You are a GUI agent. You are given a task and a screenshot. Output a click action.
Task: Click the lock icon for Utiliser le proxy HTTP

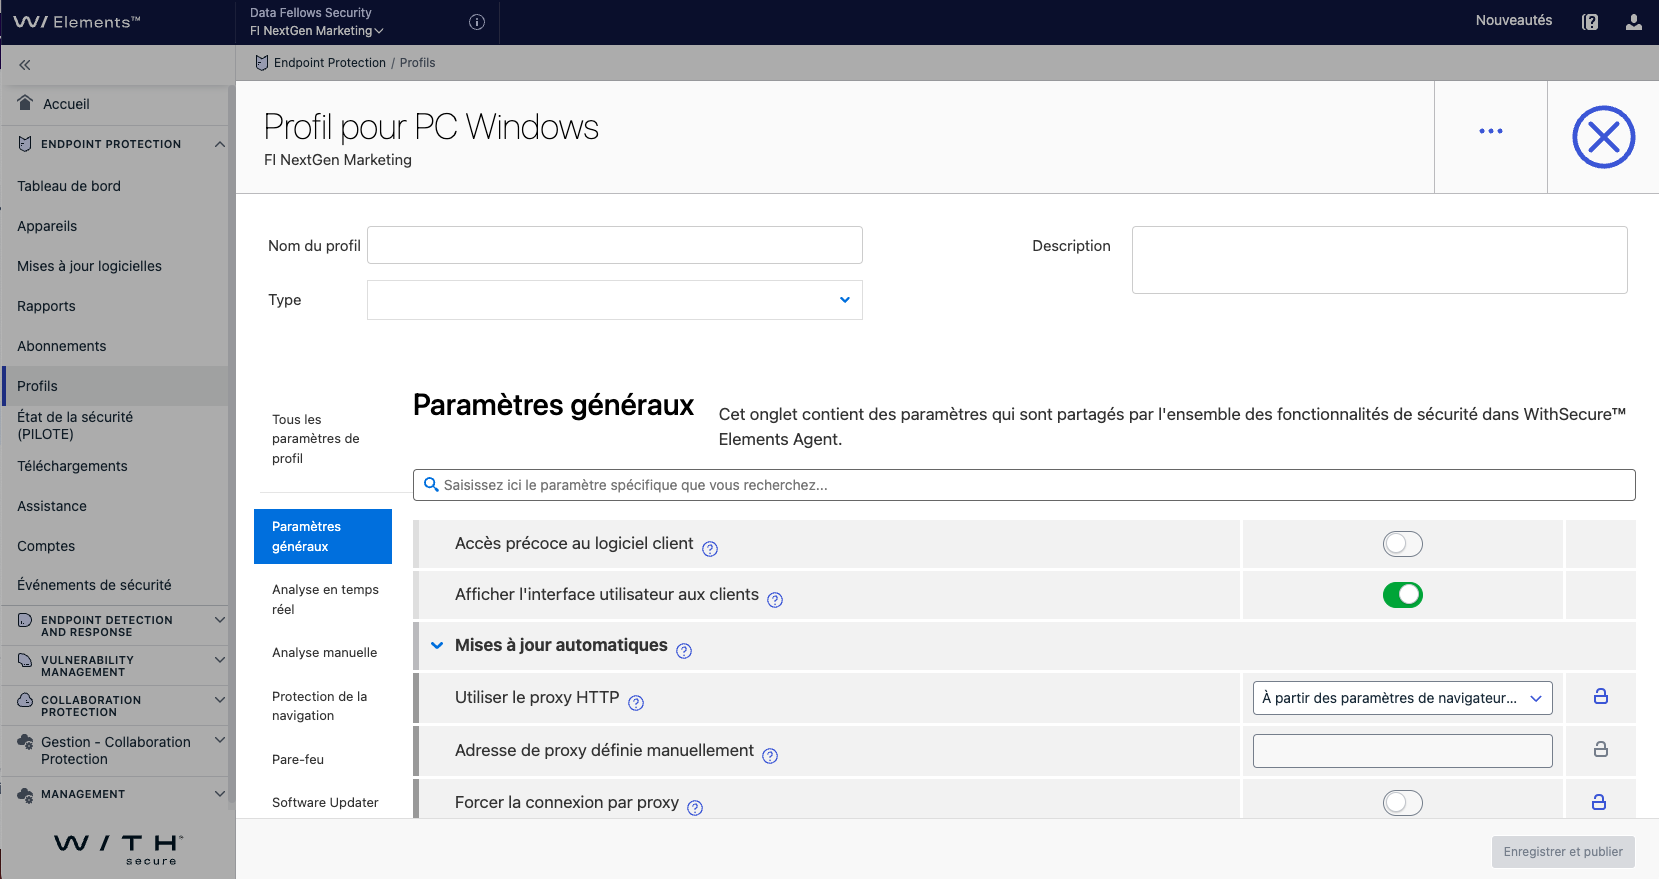click(x=1600, y=697)
